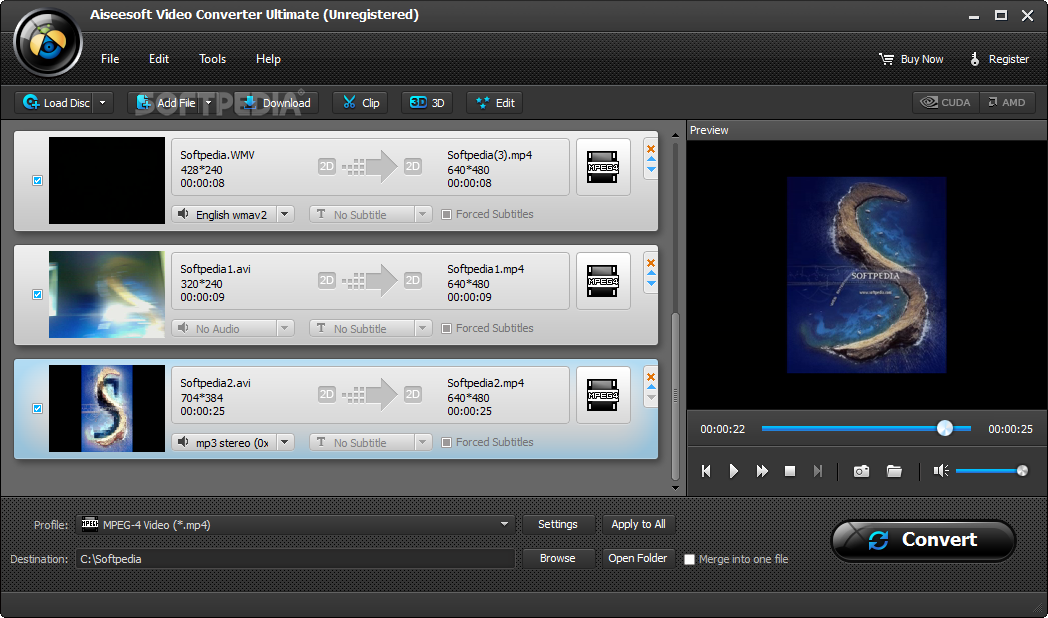The height and width of the screenshot is (618, 1048).
Task: Select the Softpedia1.avi thumbnail
Action: [x=107, y=295]
